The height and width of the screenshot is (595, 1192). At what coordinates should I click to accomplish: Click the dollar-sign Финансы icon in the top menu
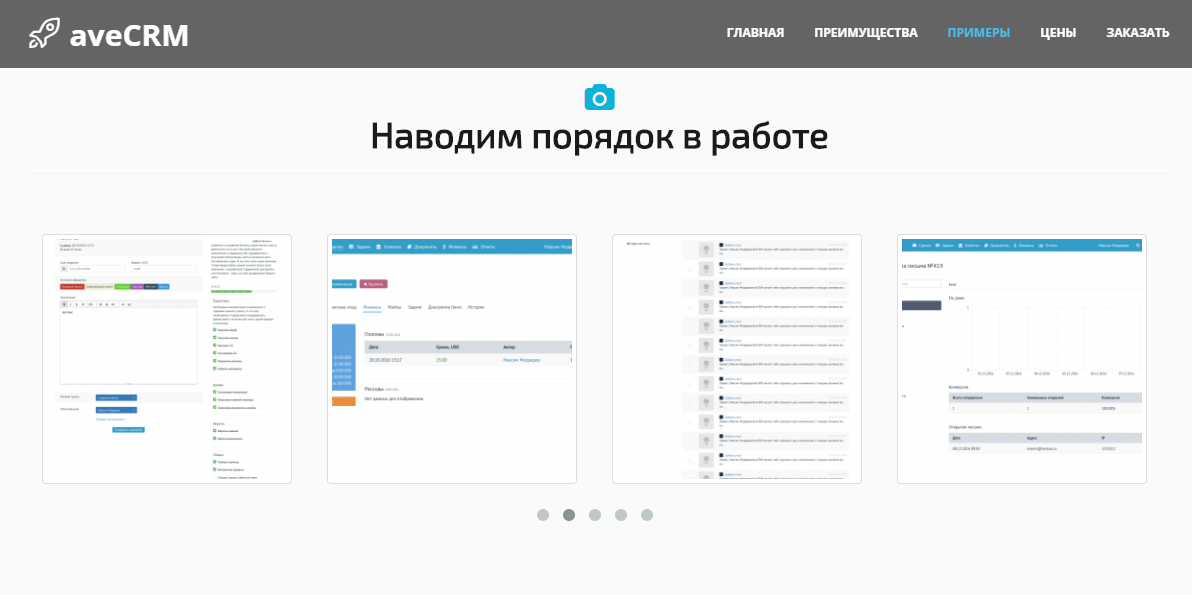pyautogui.click(x=444, y=247)
